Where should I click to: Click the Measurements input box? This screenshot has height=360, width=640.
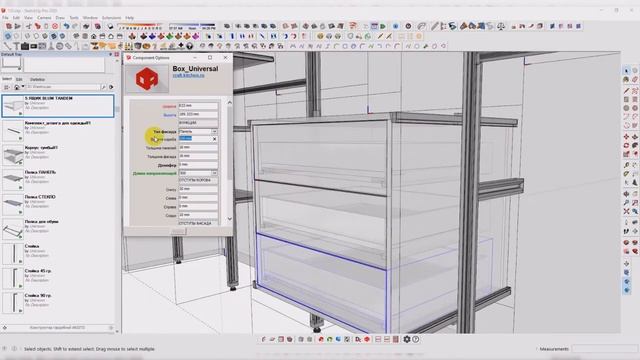(x=605, y=349)
